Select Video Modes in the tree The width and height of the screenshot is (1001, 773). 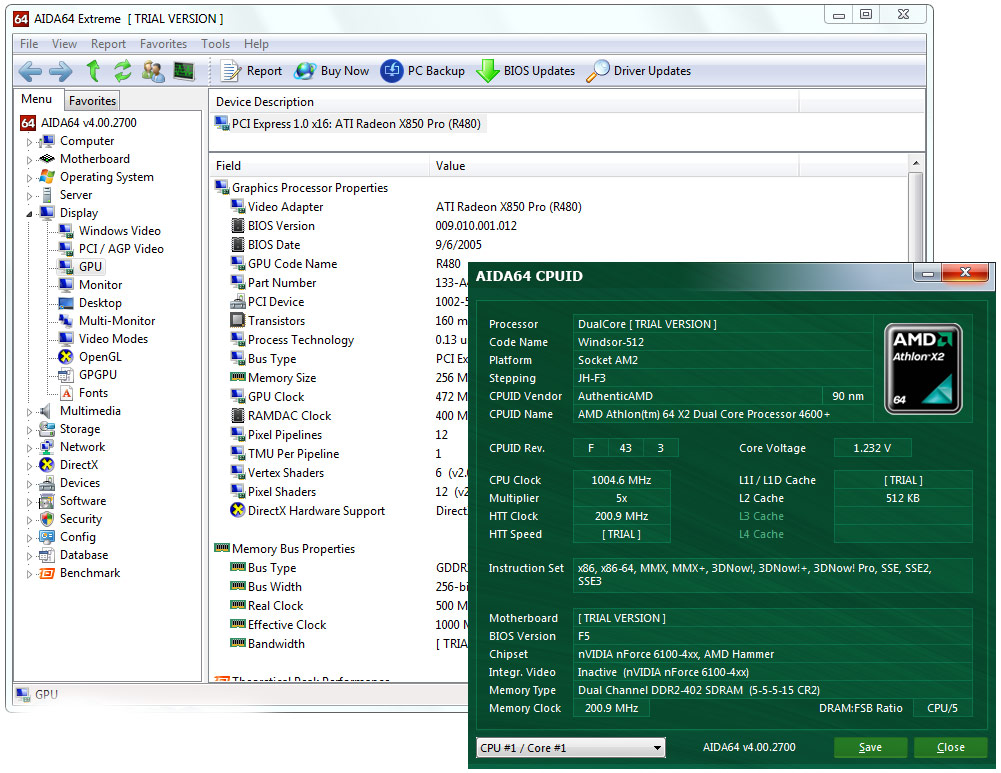[113, 339]
